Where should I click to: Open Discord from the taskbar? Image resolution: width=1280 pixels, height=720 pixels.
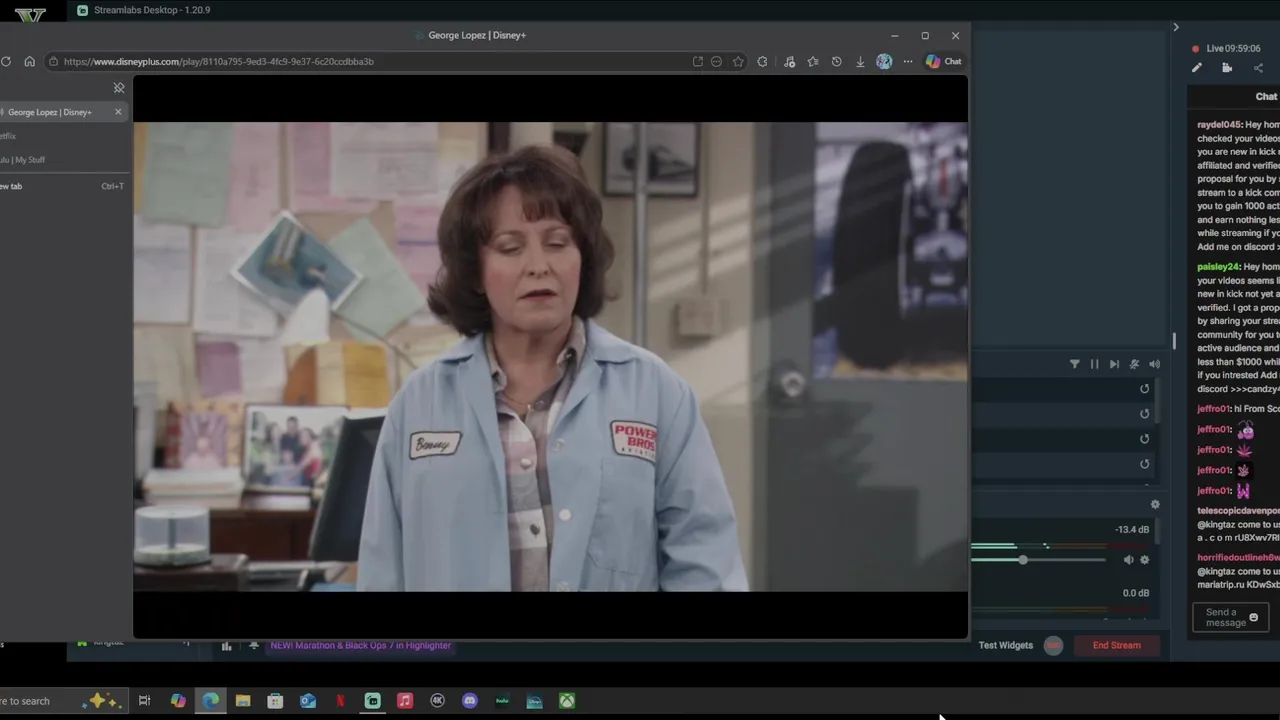470,701
